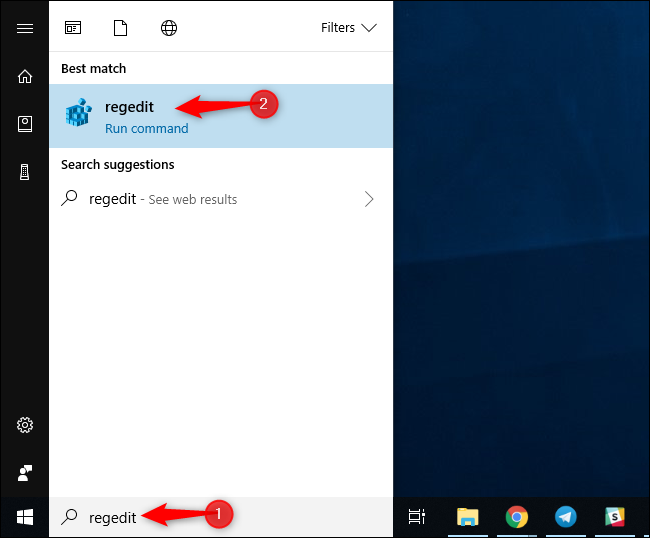Viewport: 650px width, 538px height.
Task: Click the regedit Registry Editor cube icon
Action: tap(78, 112)
